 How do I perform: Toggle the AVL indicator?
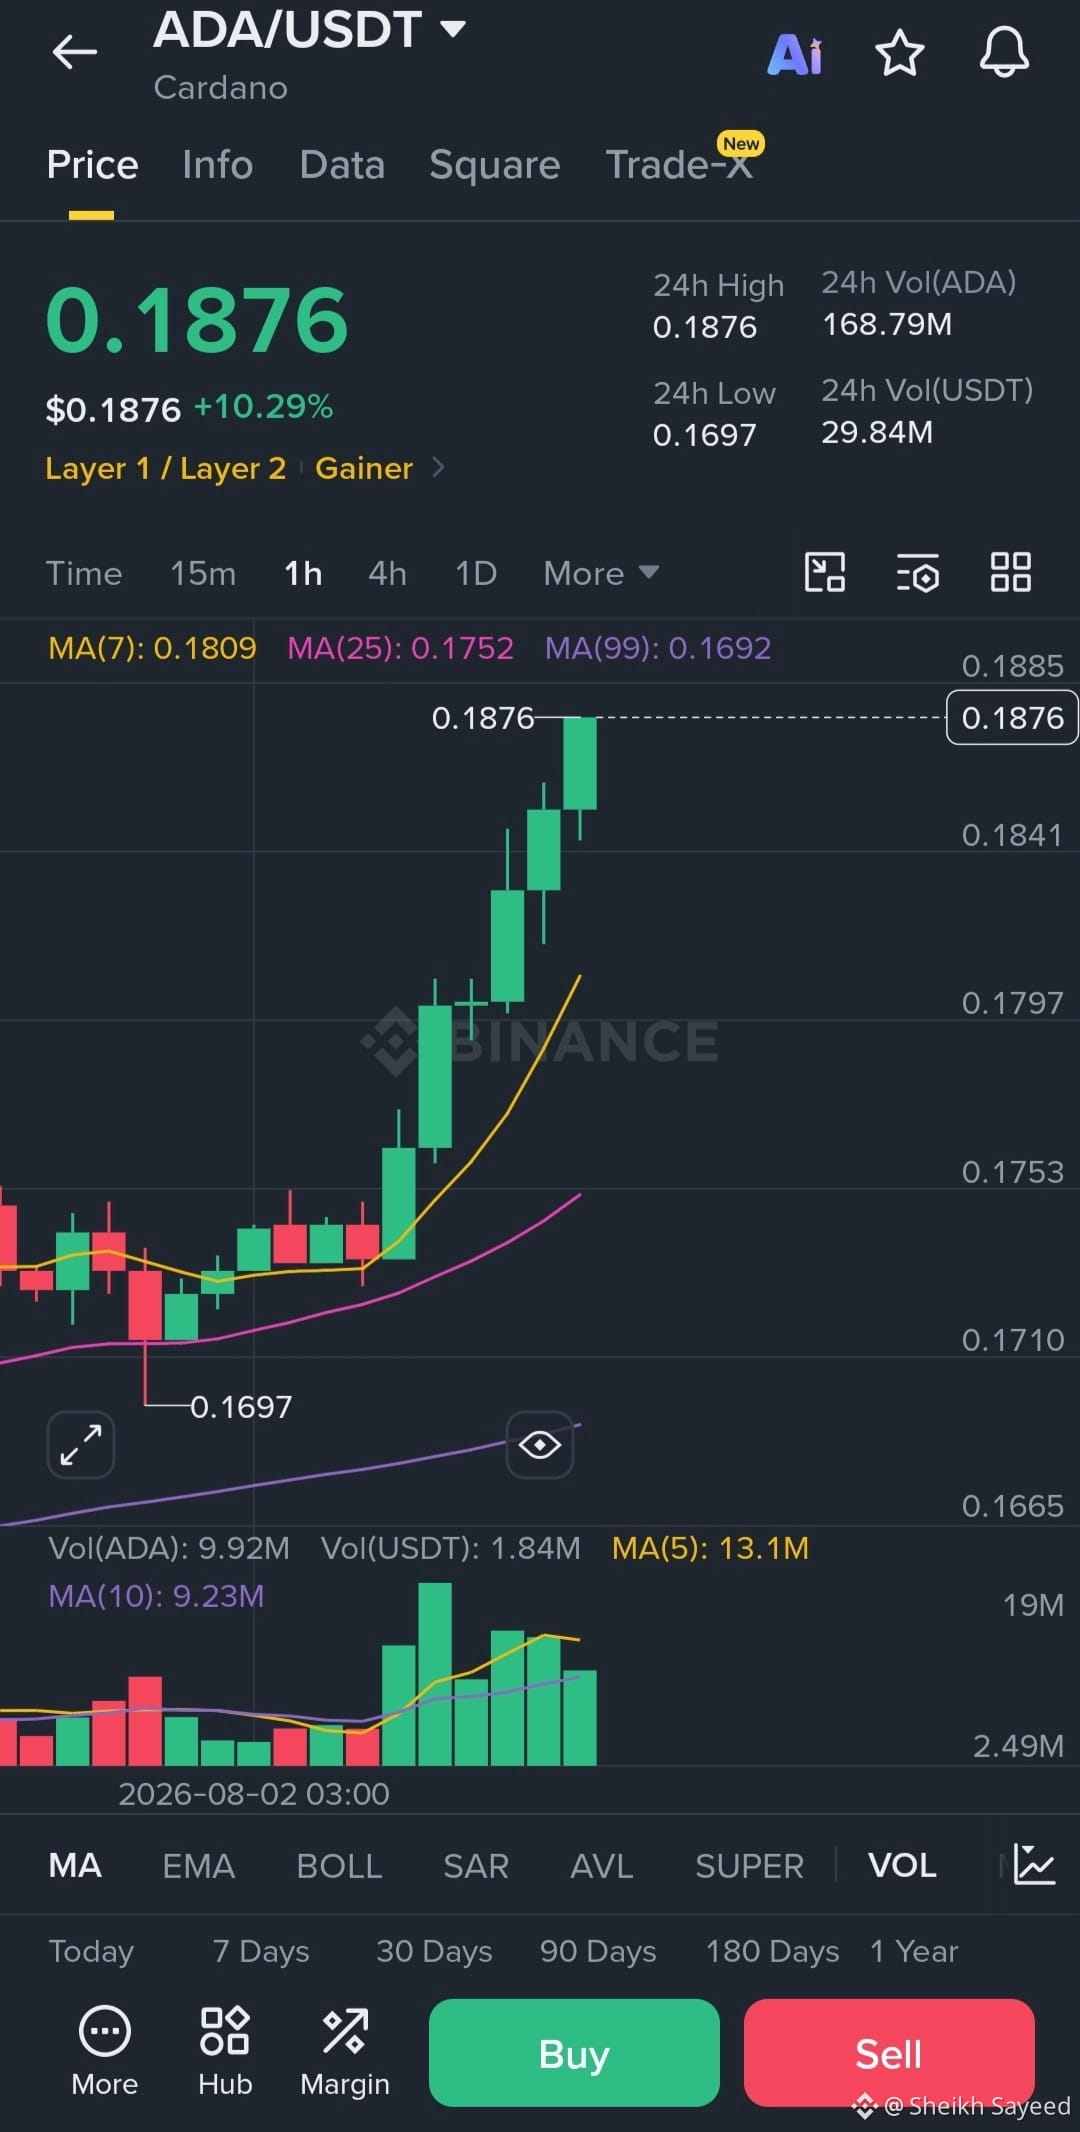click(602, 1865)
